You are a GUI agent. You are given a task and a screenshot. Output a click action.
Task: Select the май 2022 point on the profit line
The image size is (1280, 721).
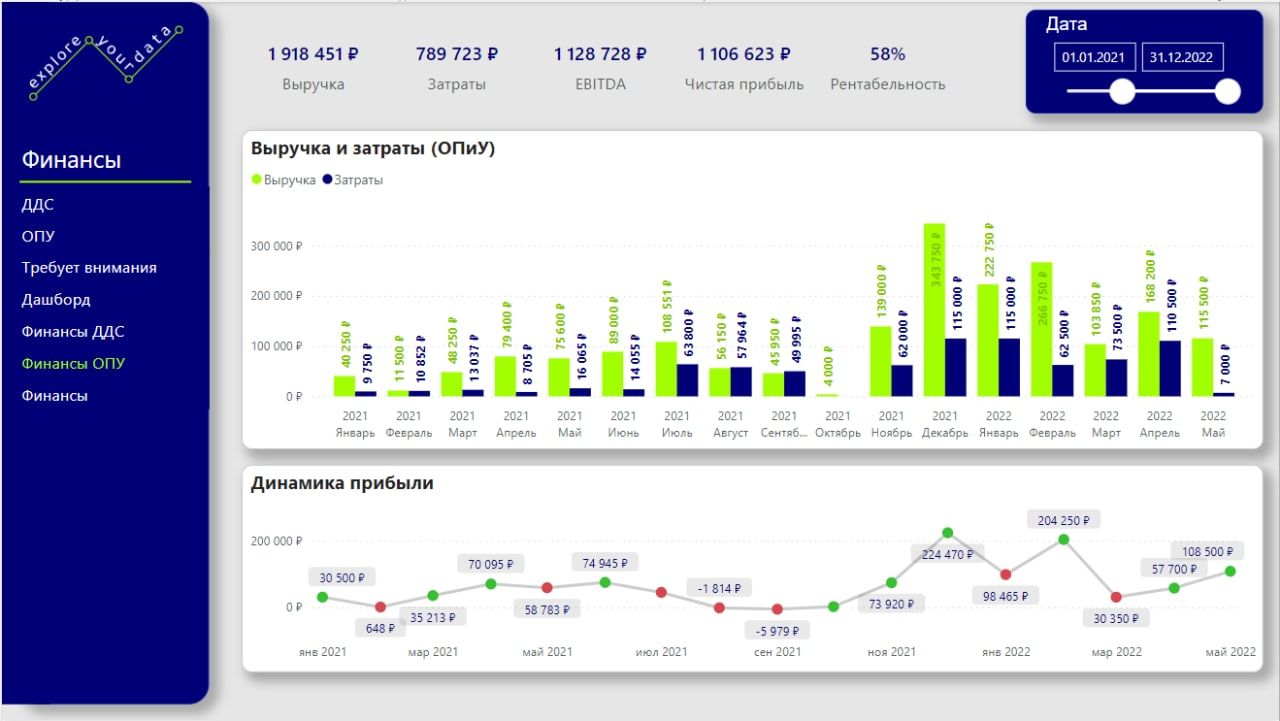coord(1231,573)
